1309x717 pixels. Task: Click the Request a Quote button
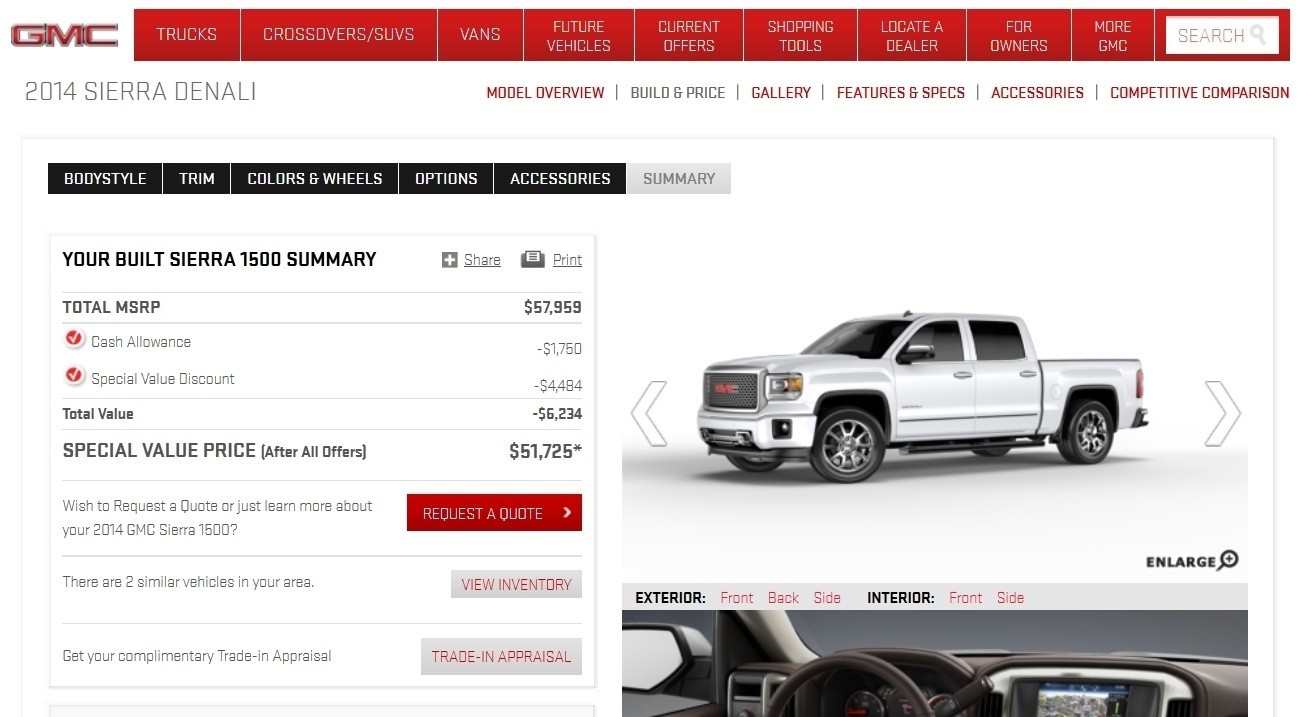(494, 513)
